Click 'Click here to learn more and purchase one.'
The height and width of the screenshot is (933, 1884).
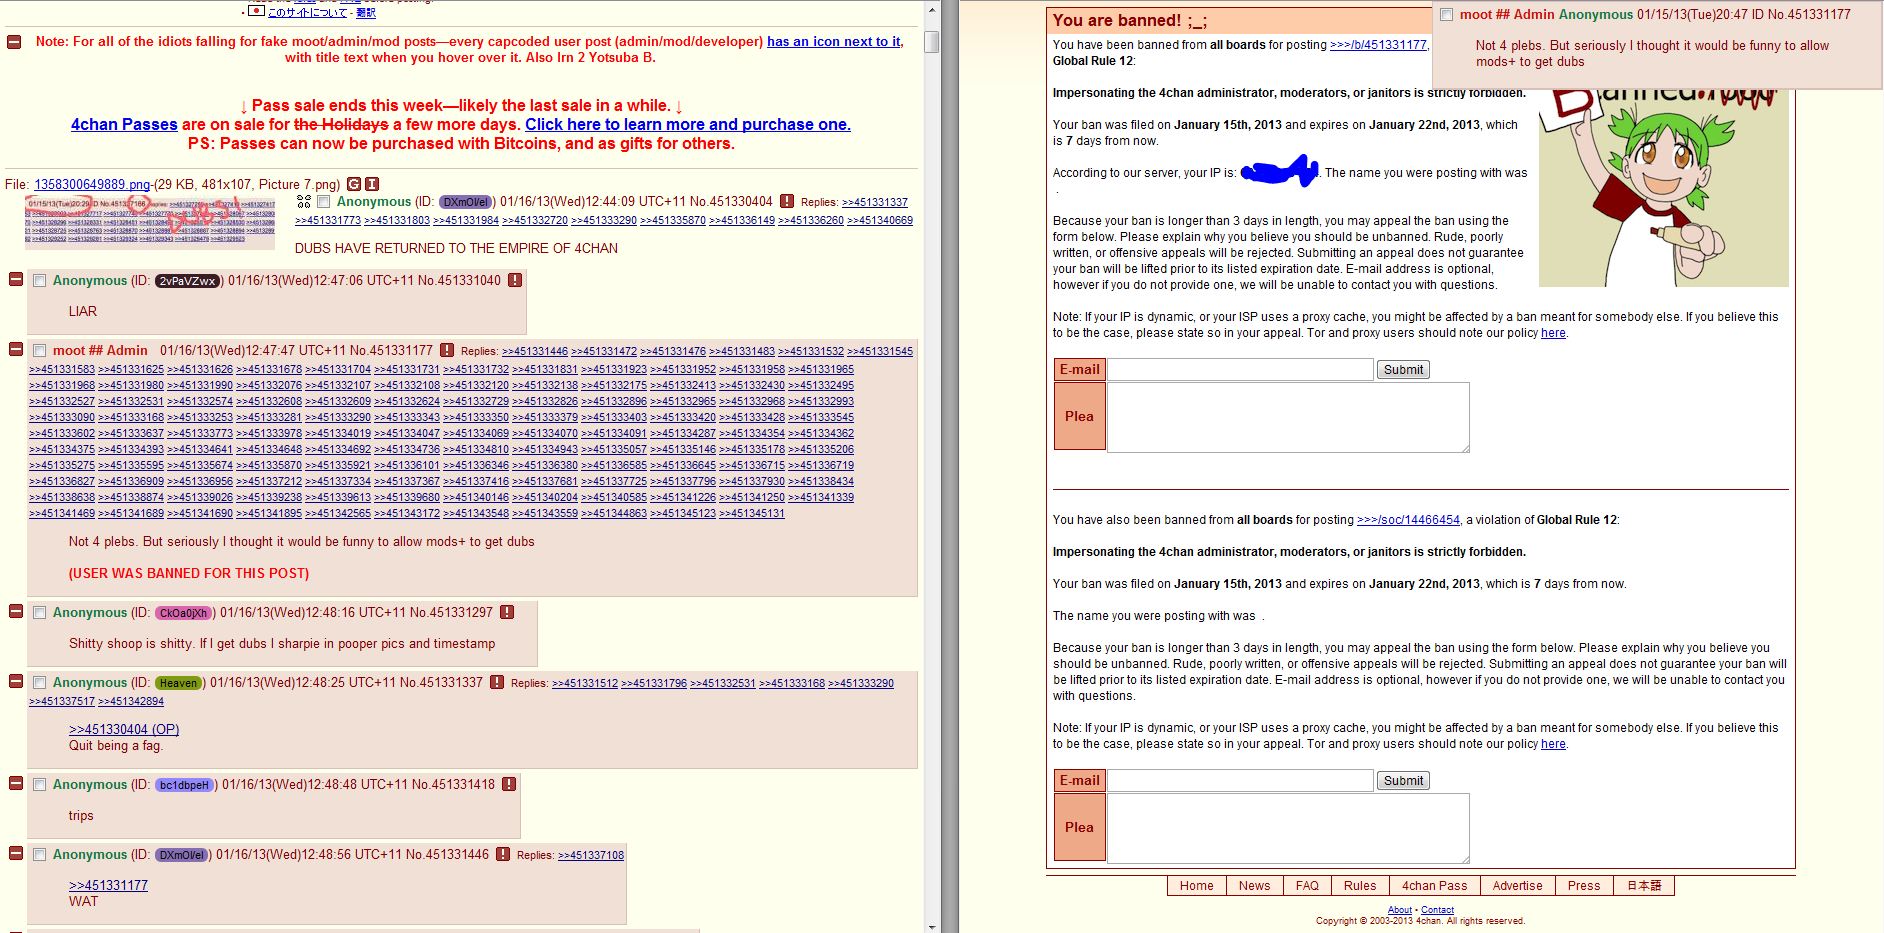point(688,125)
